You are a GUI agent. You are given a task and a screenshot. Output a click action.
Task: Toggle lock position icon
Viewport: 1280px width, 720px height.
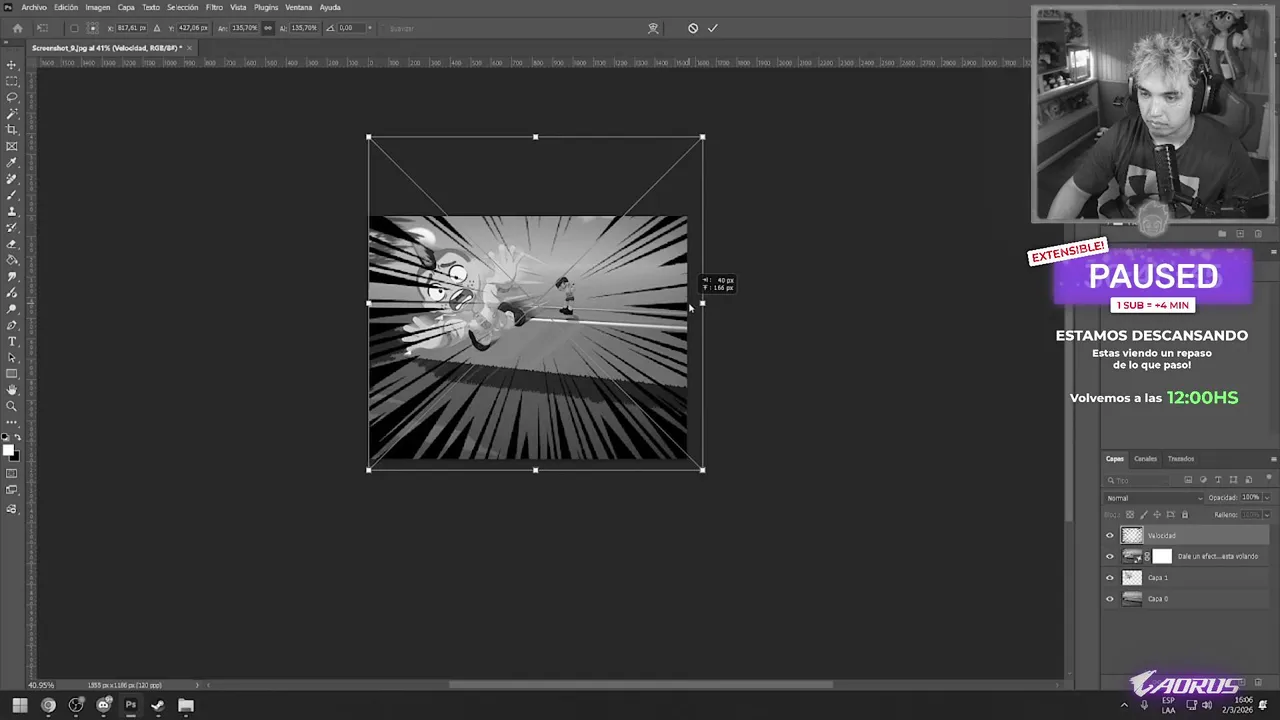click(1157, 515)
